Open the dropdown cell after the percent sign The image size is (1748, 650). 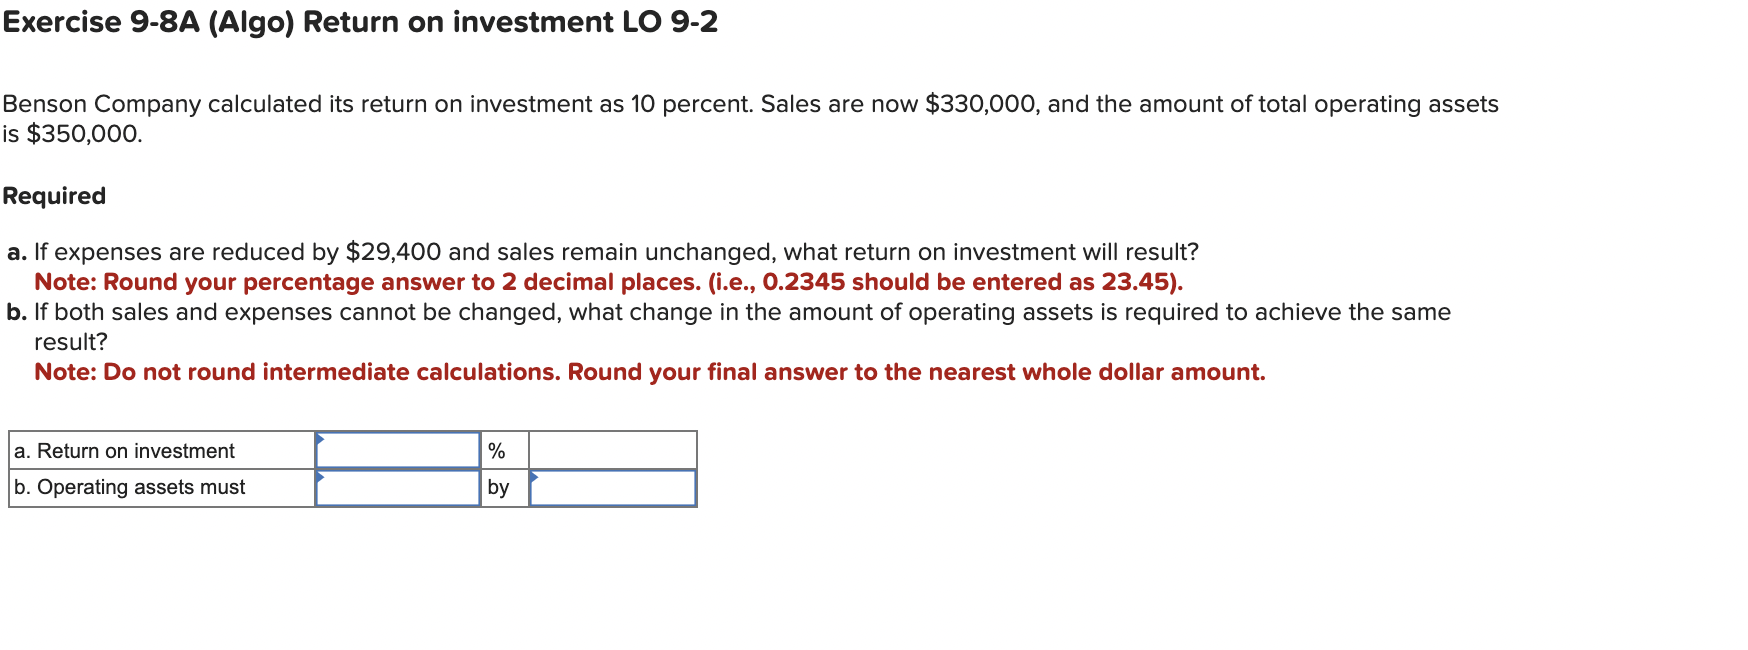[612, 451]
